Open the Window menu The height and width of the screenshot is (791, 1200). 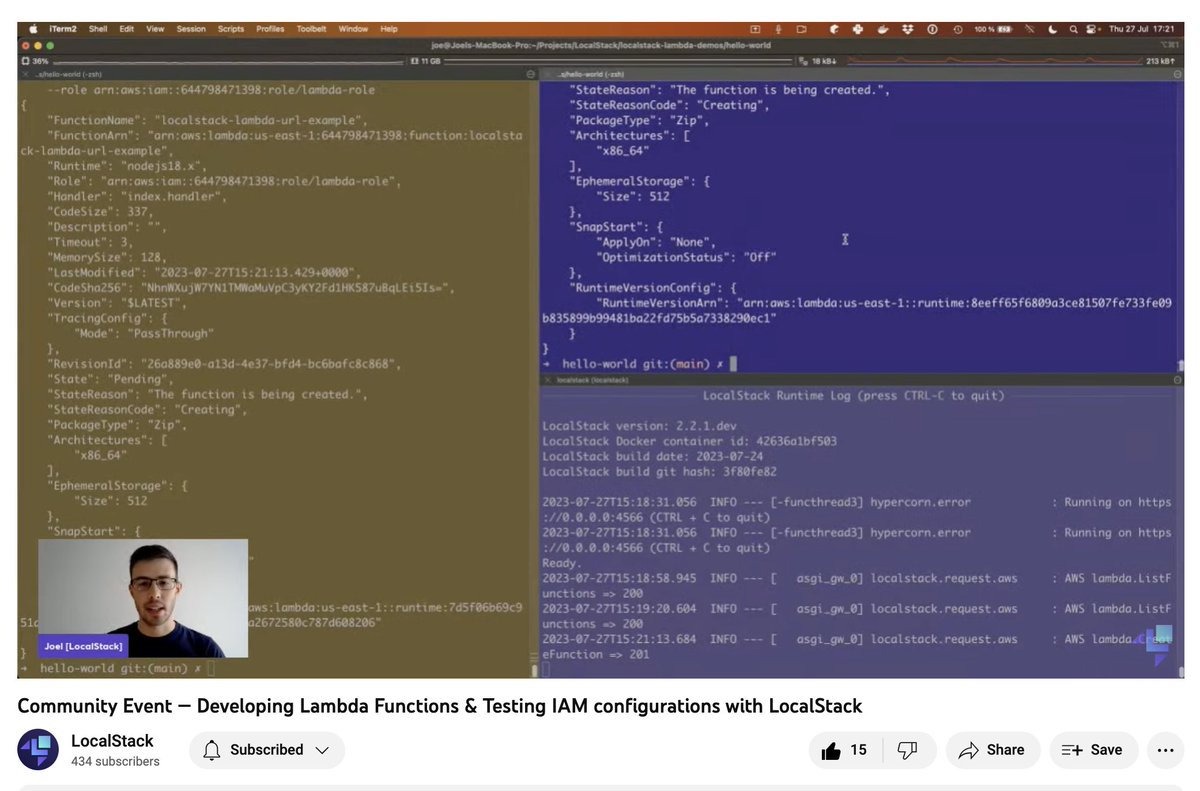pyautogui.click(x=353, y=29)
